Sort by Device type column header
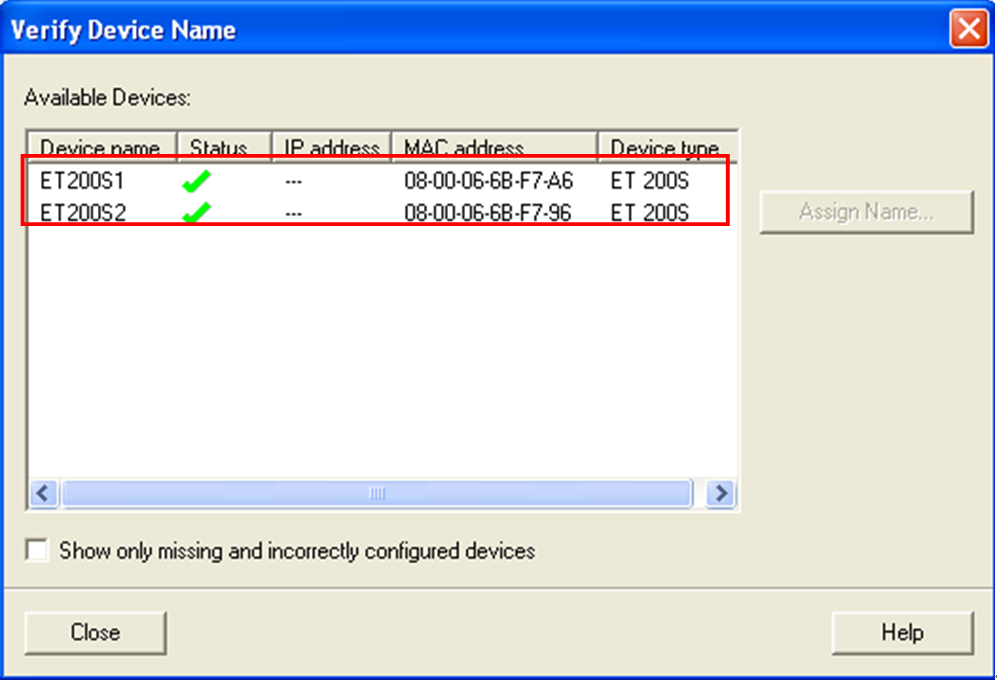The width and height of the screenshot is (997, 682). [668, 147]
